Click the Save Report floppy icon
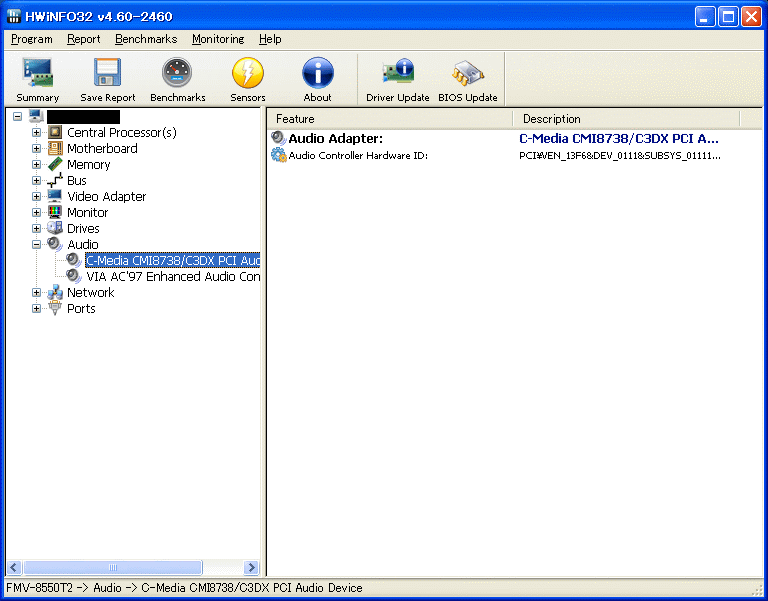Screen dimensions: 768x601 coord(107,74)
